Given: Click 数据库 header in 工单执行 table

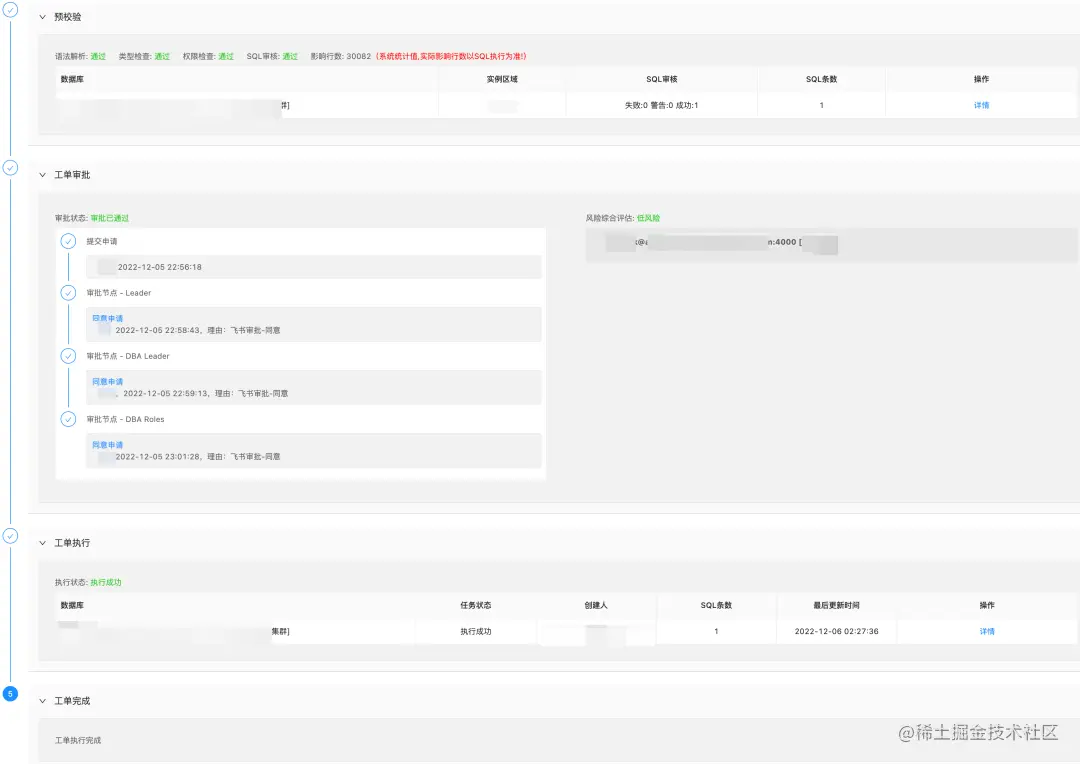Looking at the screenshot, I should click(x=72, y=606).
